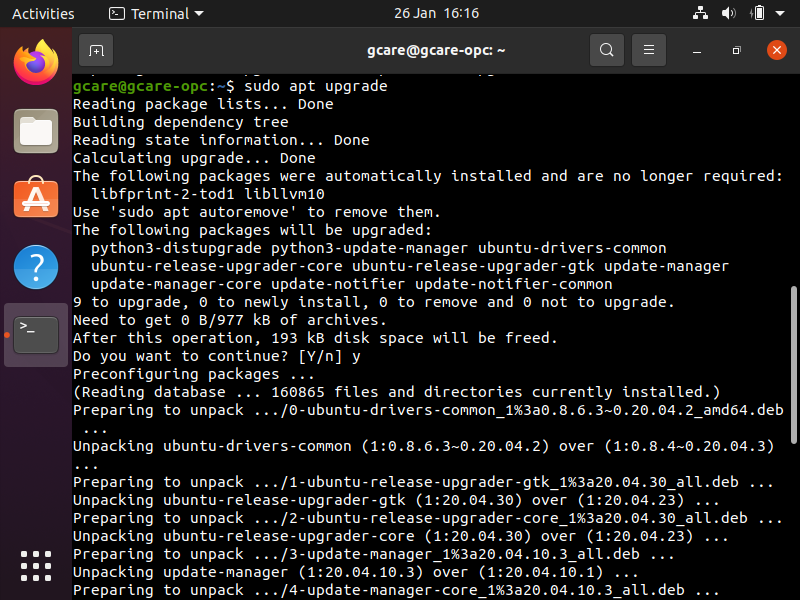Minimize the terminal window
Image resolution: width=800 pixels, height=600 pixels.
[x=697, y=51]
